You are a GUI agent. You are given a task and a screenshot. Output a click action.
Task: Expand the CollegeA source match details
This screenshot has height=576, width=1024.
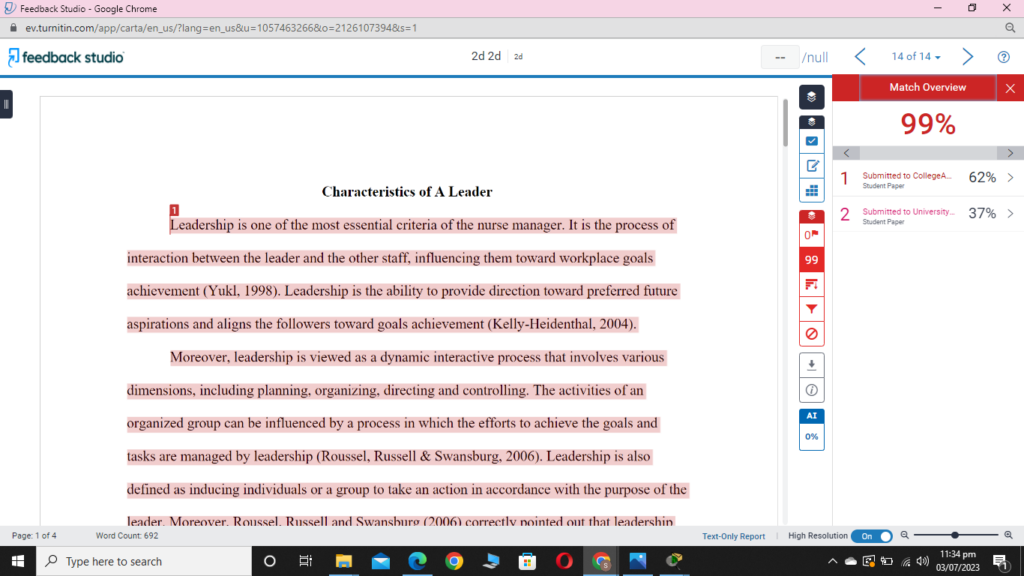pyautogui.click(x=1012, y=177)
